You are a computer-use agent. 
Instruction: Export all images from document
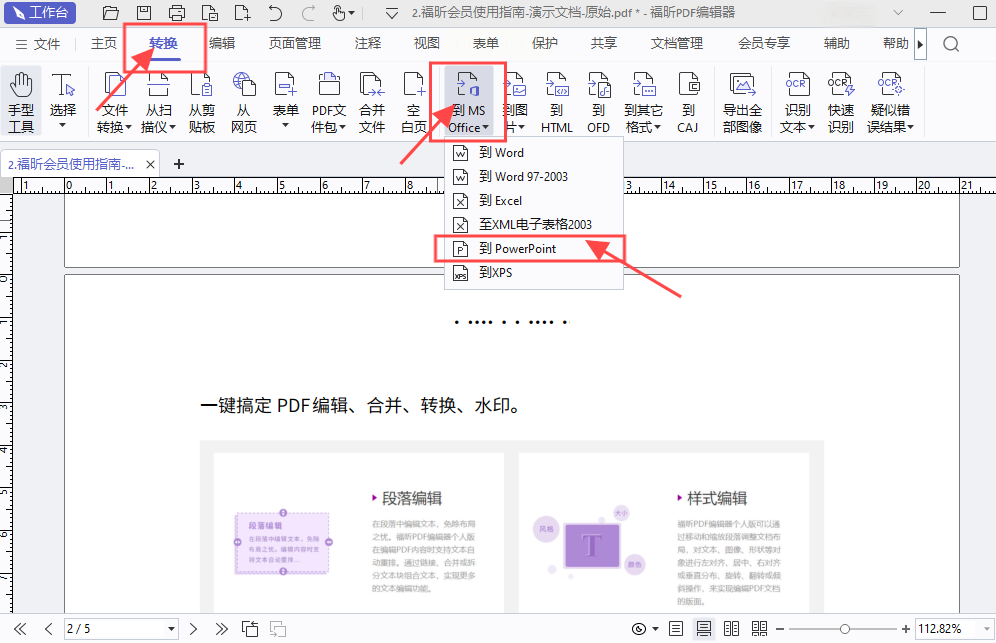click(742, 102)
